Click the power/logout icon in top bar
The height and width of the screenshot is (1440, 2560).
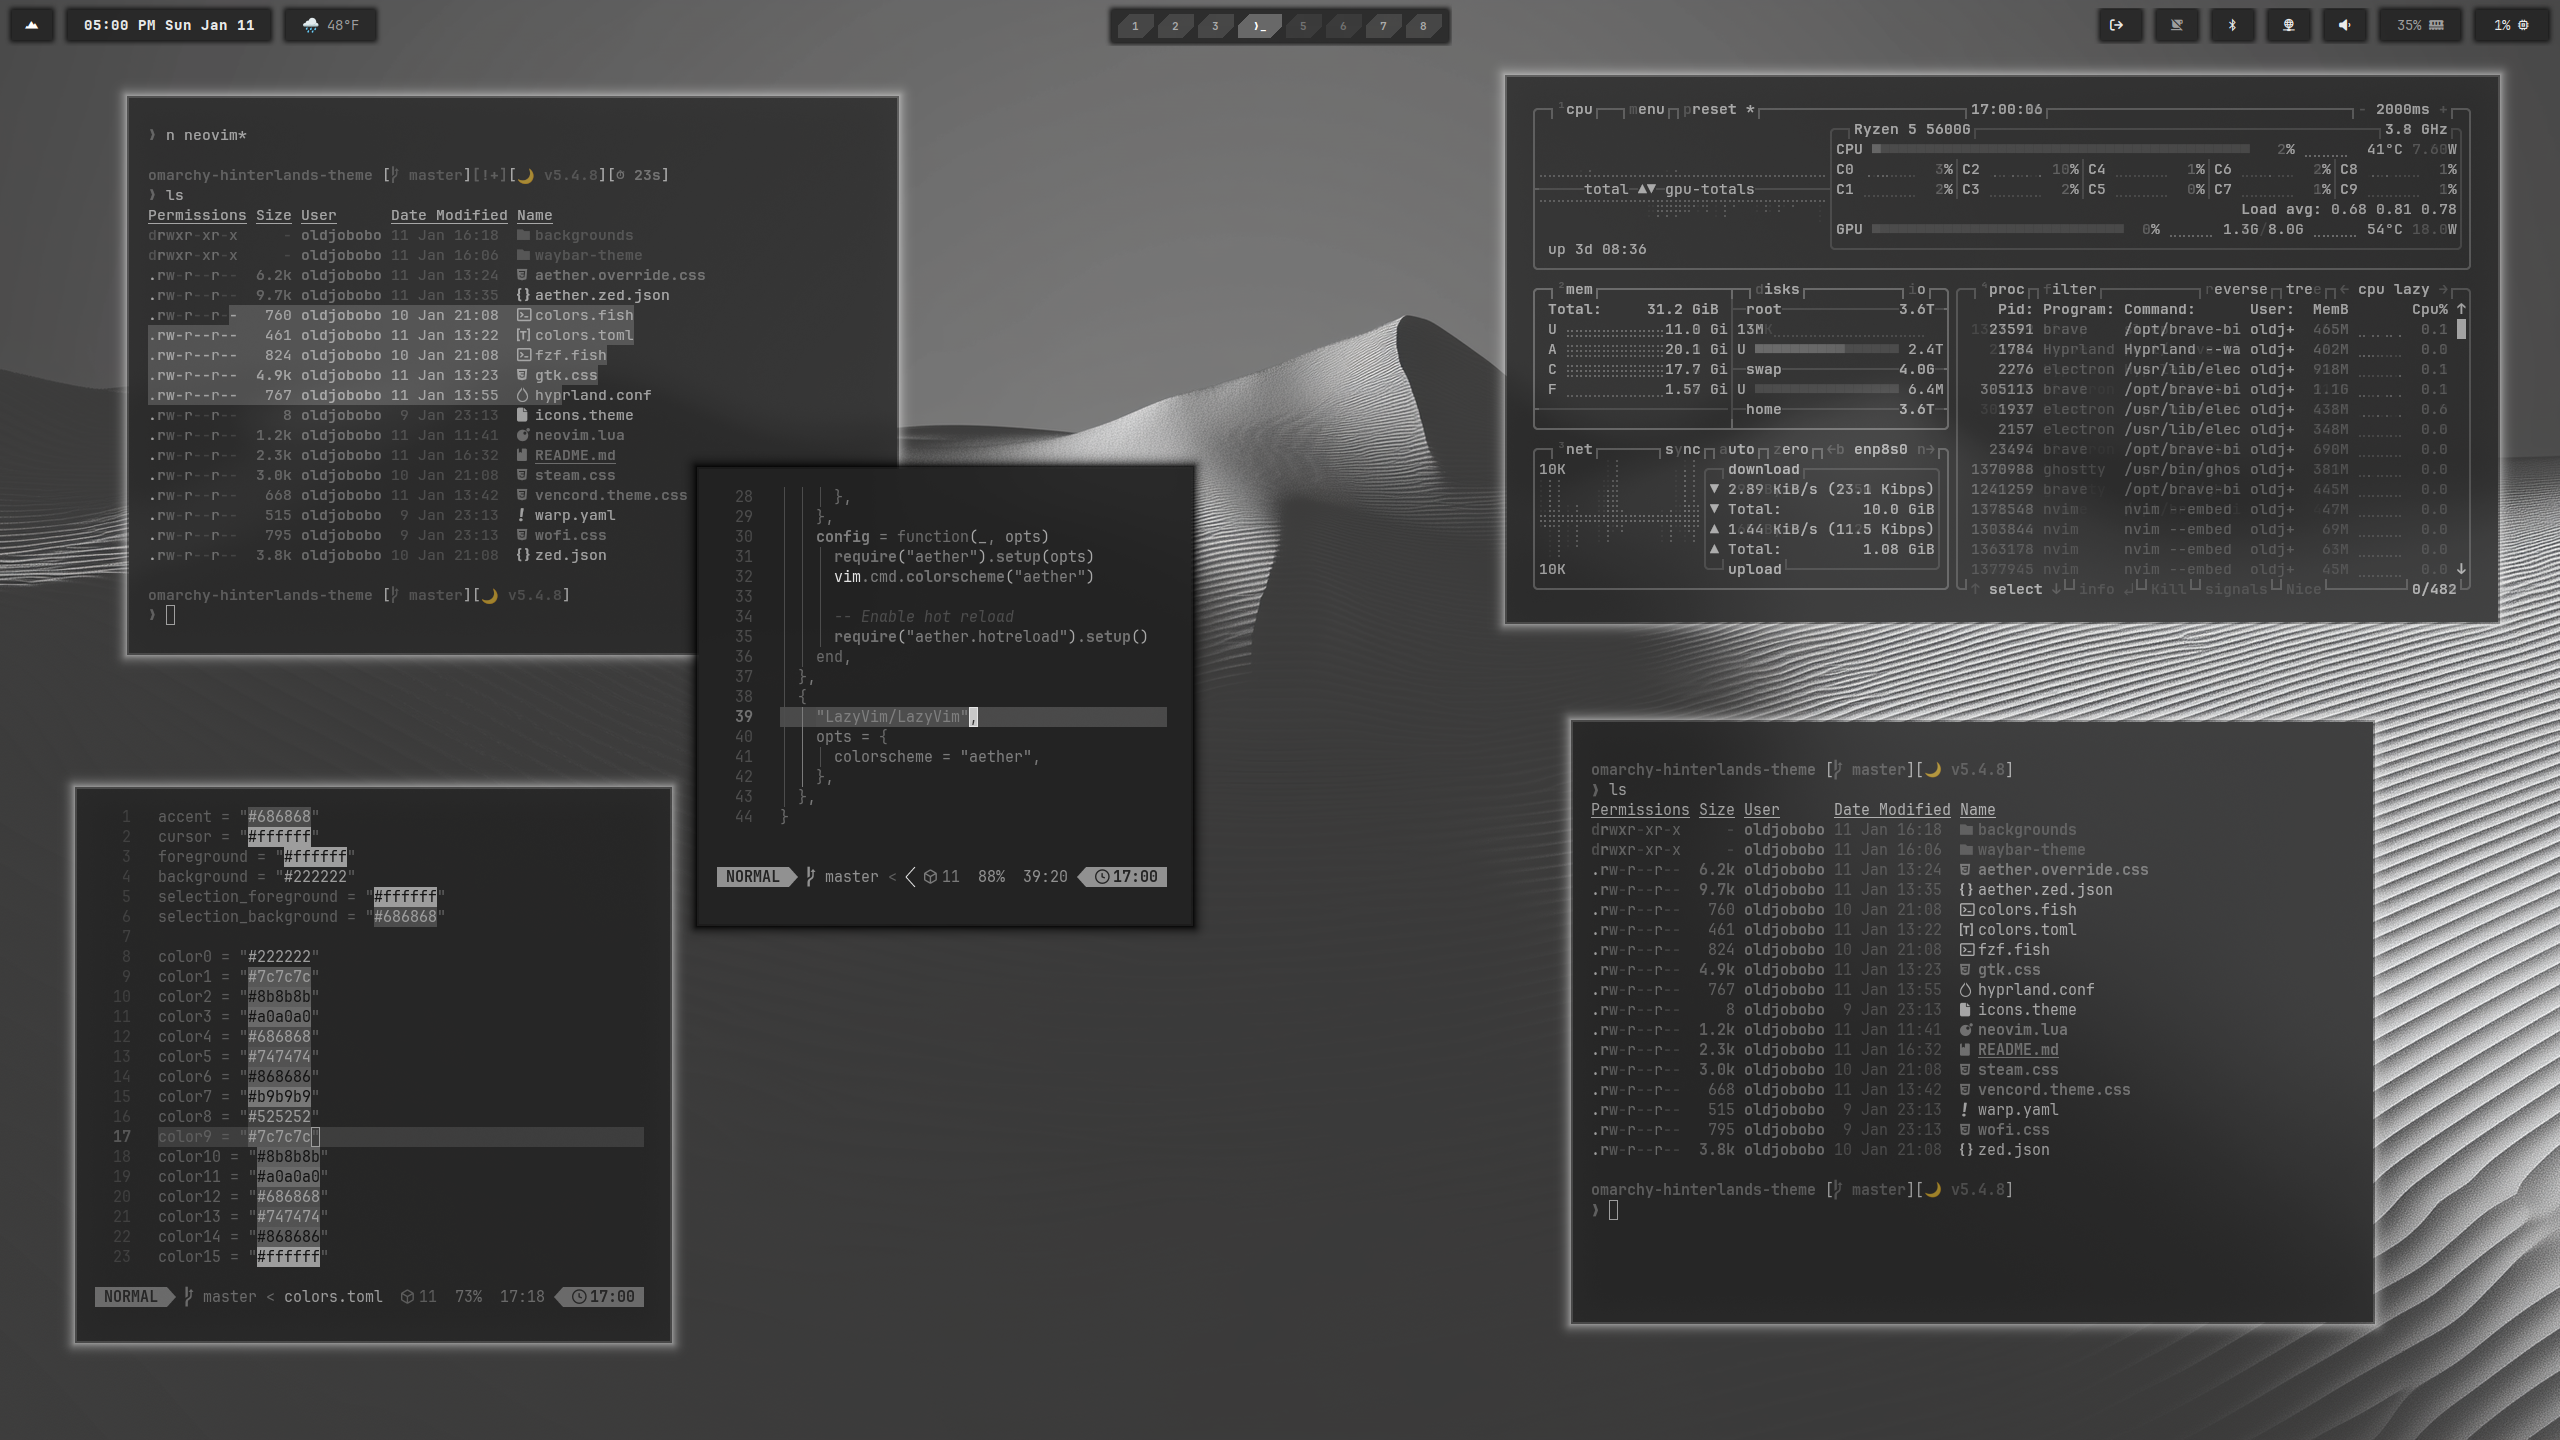tap(2117, 25)
